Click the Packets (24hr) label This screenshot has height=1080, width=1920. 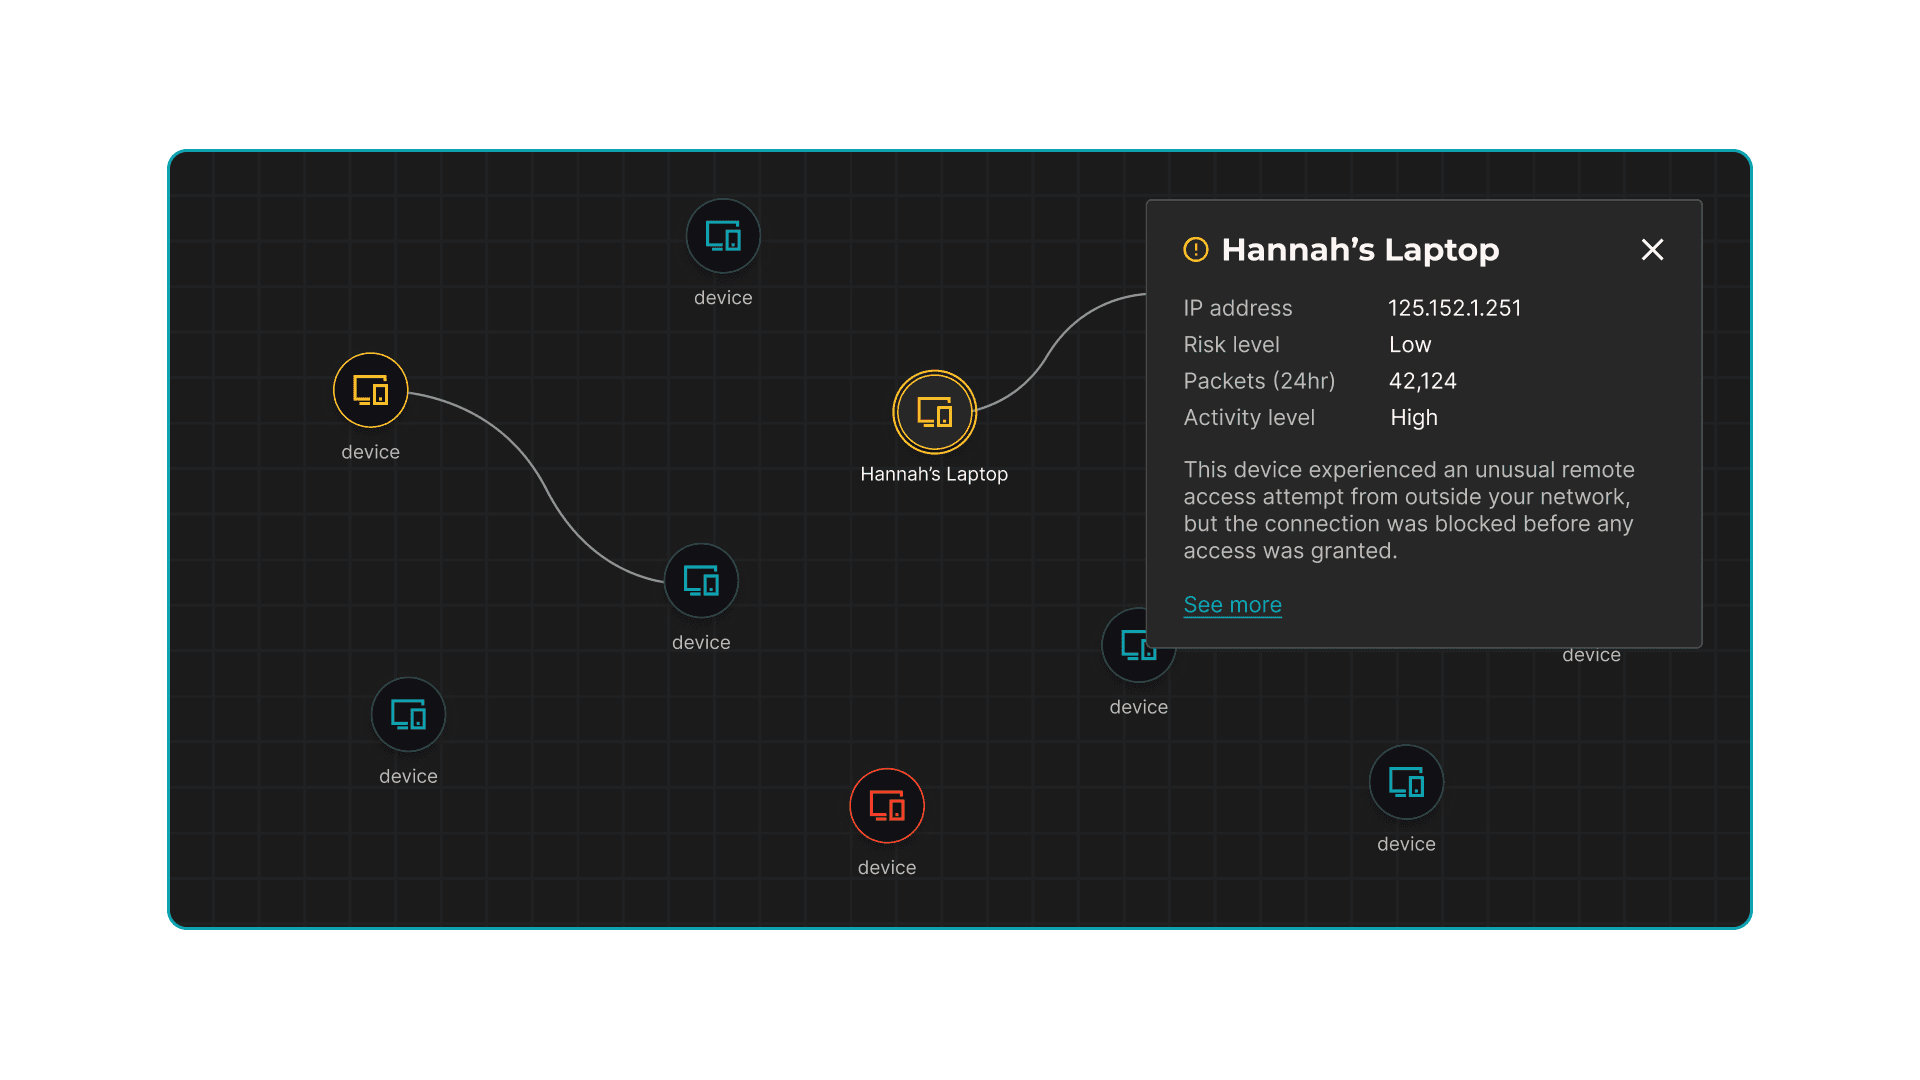[1259, 381]
